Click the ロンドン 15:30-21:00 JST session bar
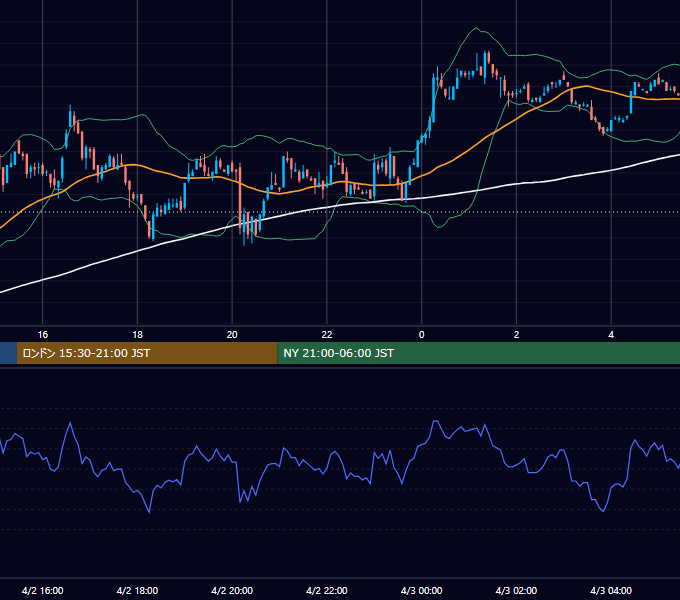Image resolution: width=680 pixels, height=600 pixels. [147, 353]
